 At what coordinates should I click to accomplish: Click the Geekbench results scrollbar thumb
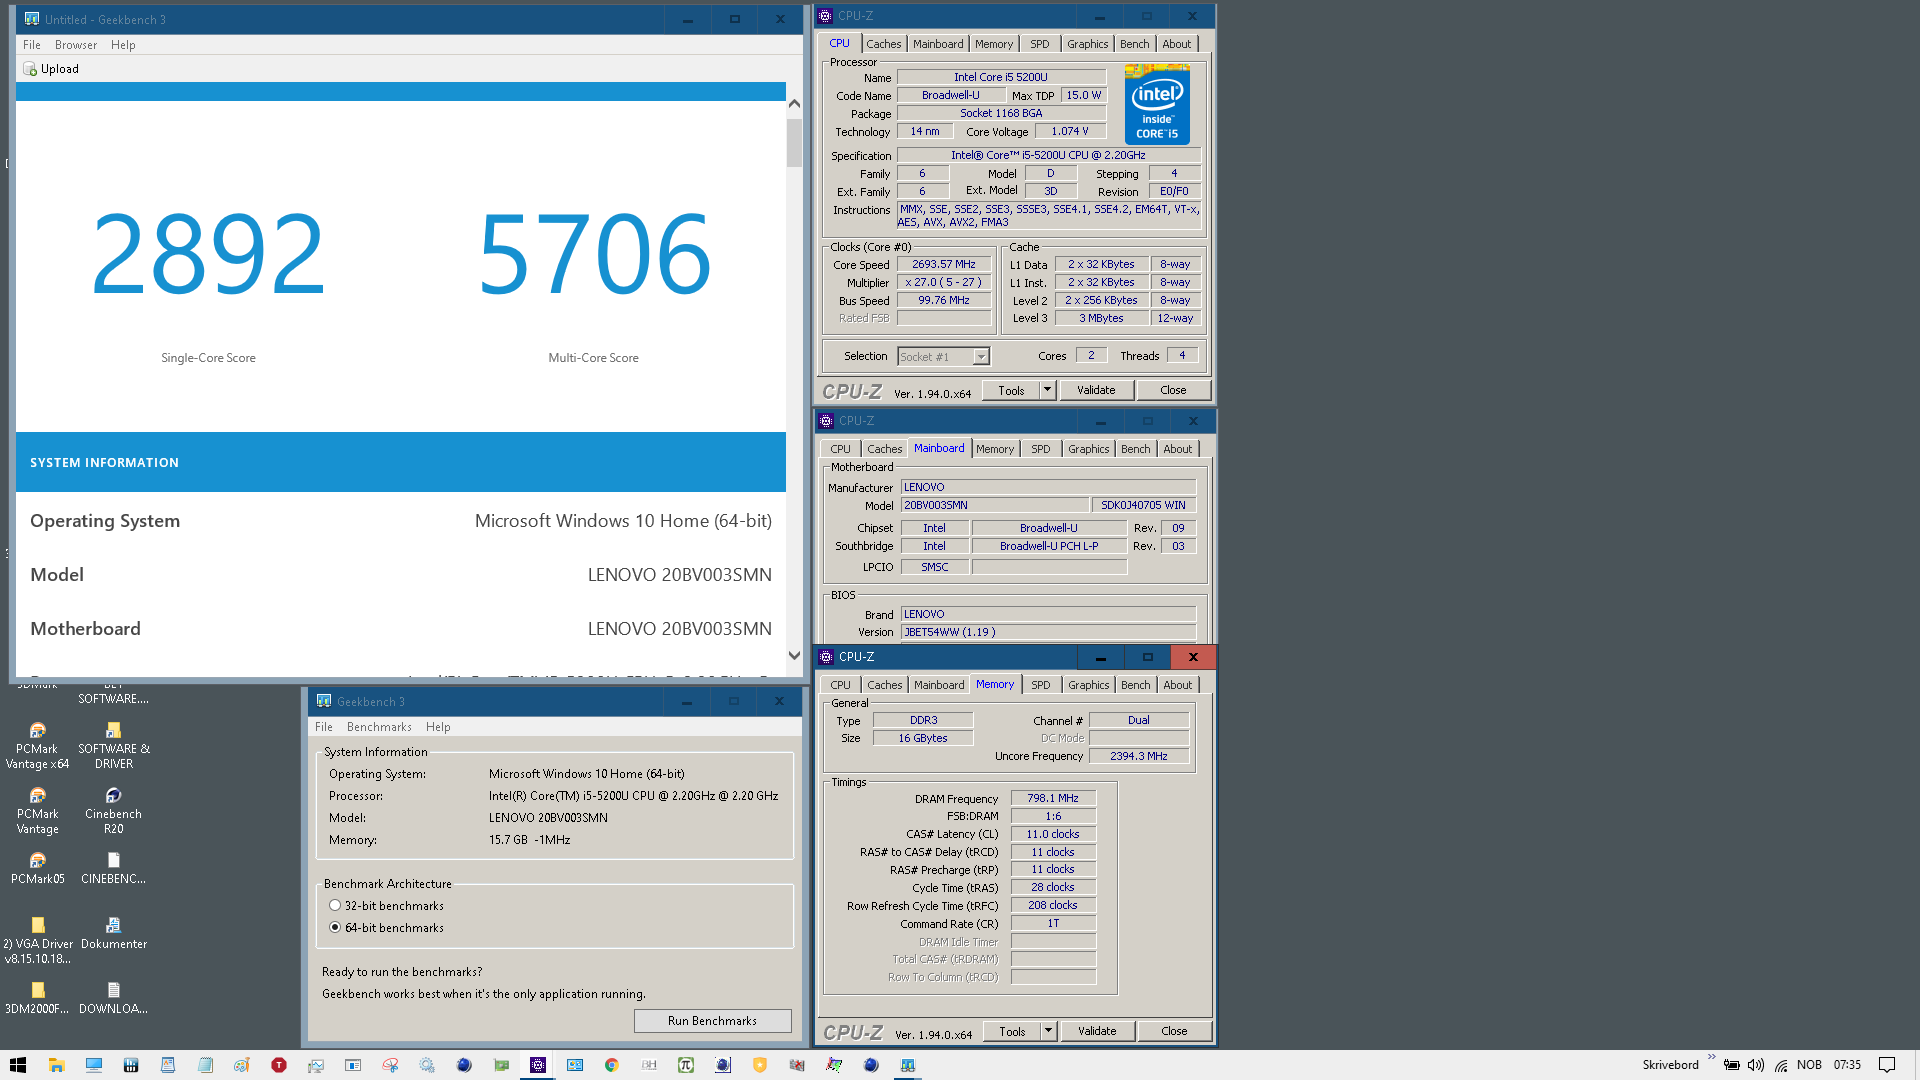point(794,142)
